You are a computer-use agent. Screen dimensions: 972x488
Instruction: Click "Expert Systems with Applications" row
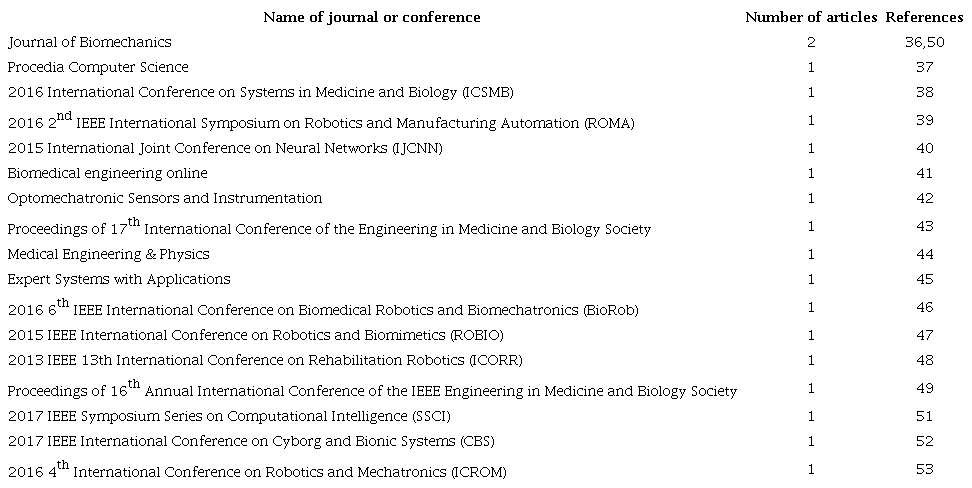click(119, 279)
